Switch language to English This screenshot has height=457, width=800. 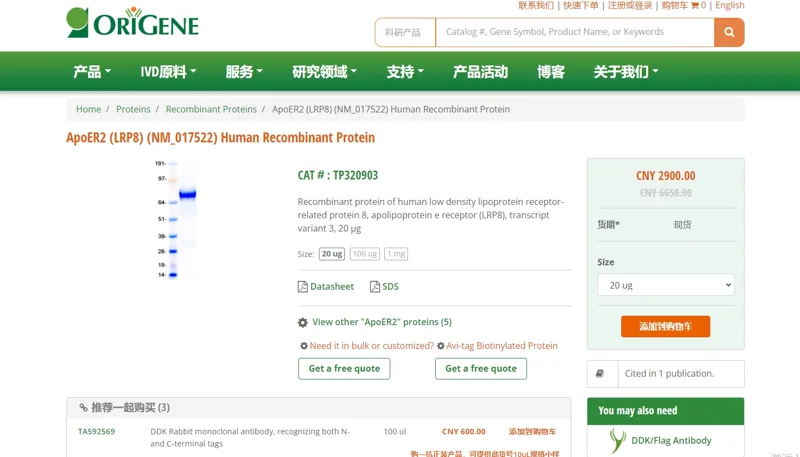[730, 6]
